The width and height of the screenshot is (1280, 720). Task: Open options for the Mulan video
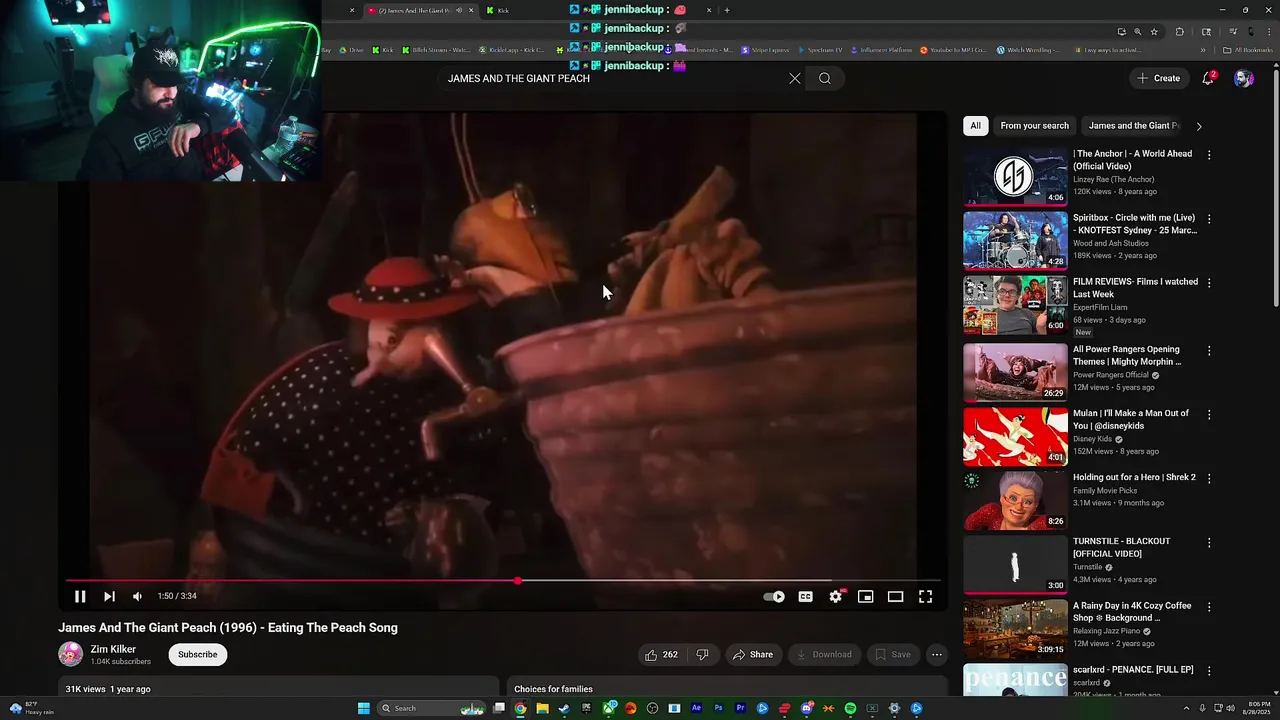(x=1209, y=415)
